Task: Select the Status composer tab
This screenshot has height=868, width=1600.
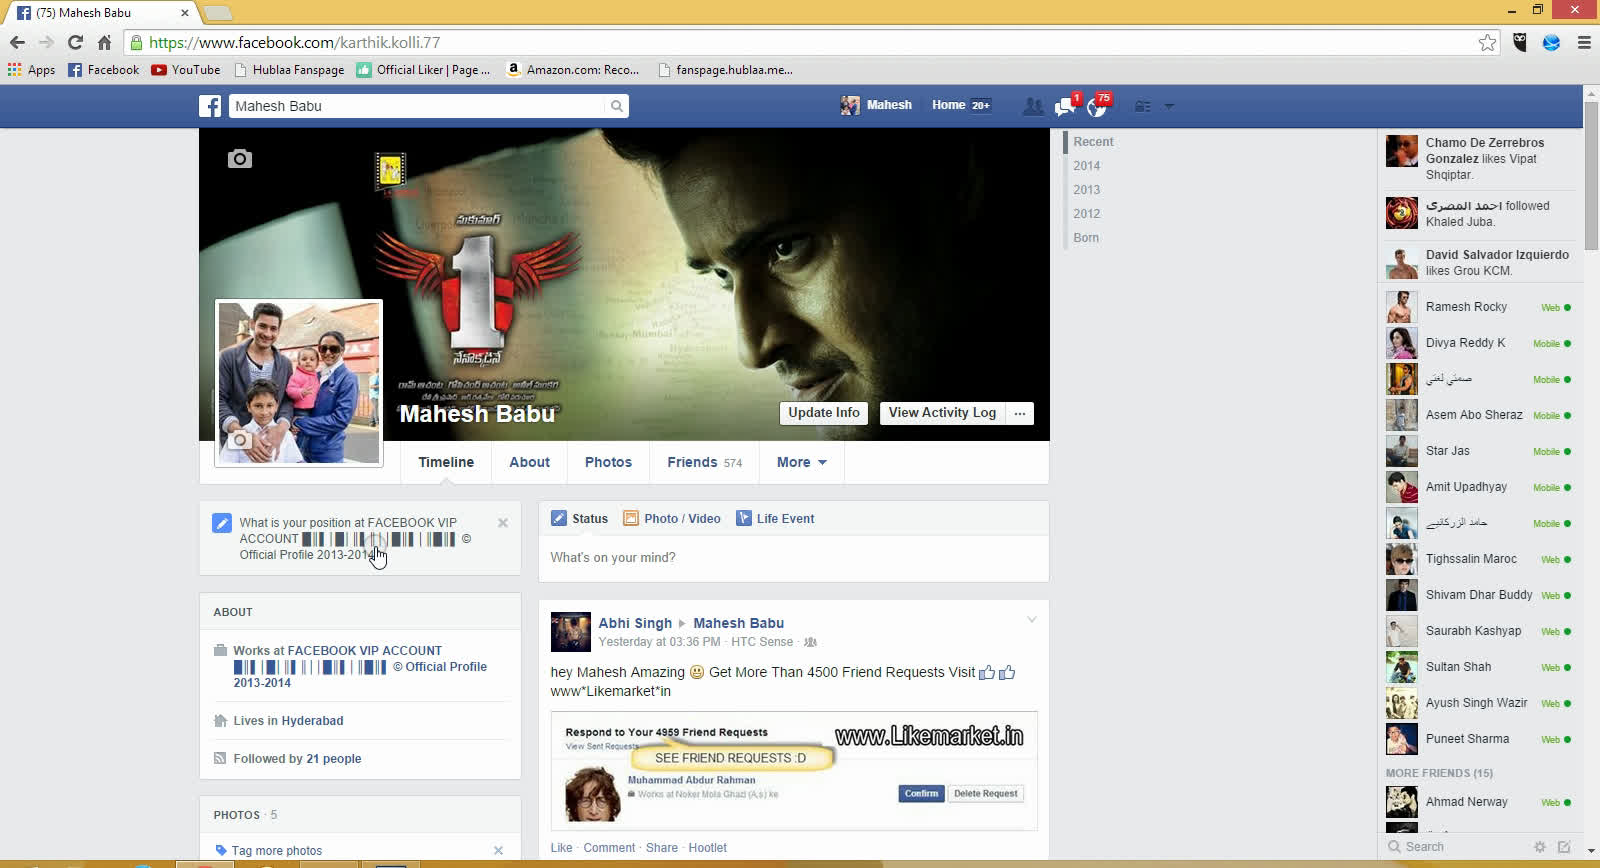Action: (x=580, y=518)
